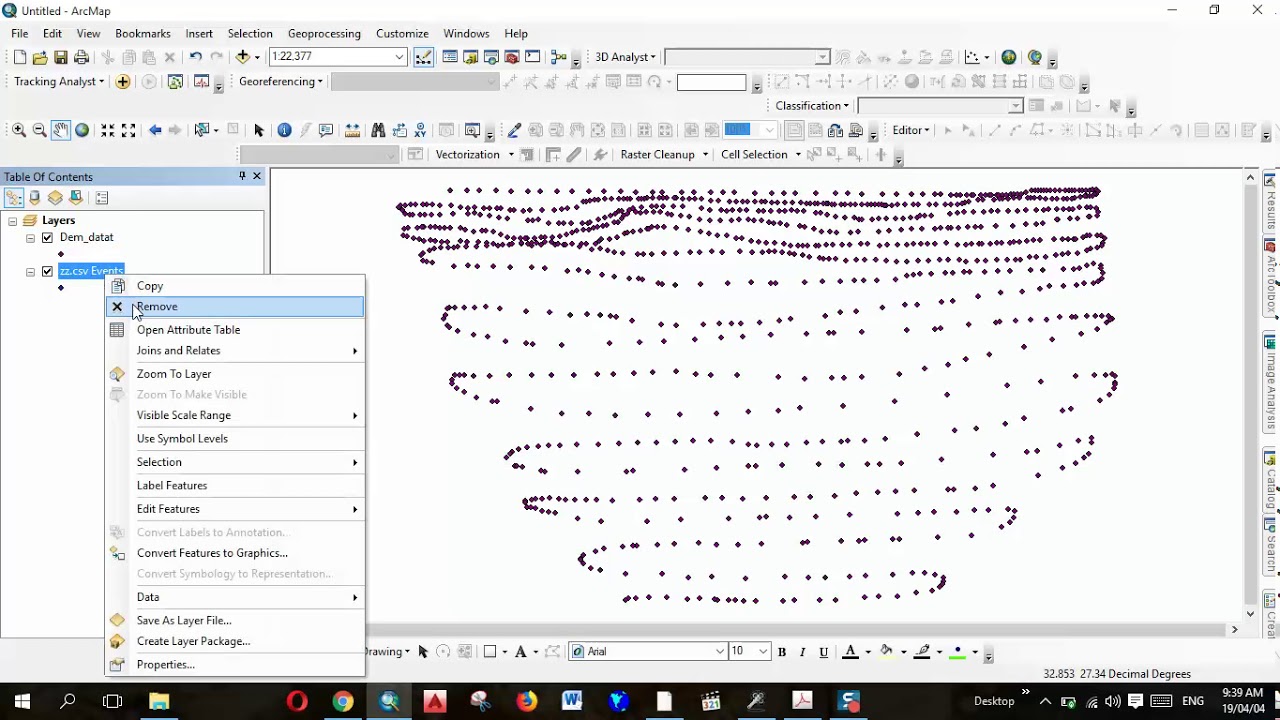Choose Properties... in the context menu
The height and width of the screenshot is (720, 1280).
[x=235, y=665]
